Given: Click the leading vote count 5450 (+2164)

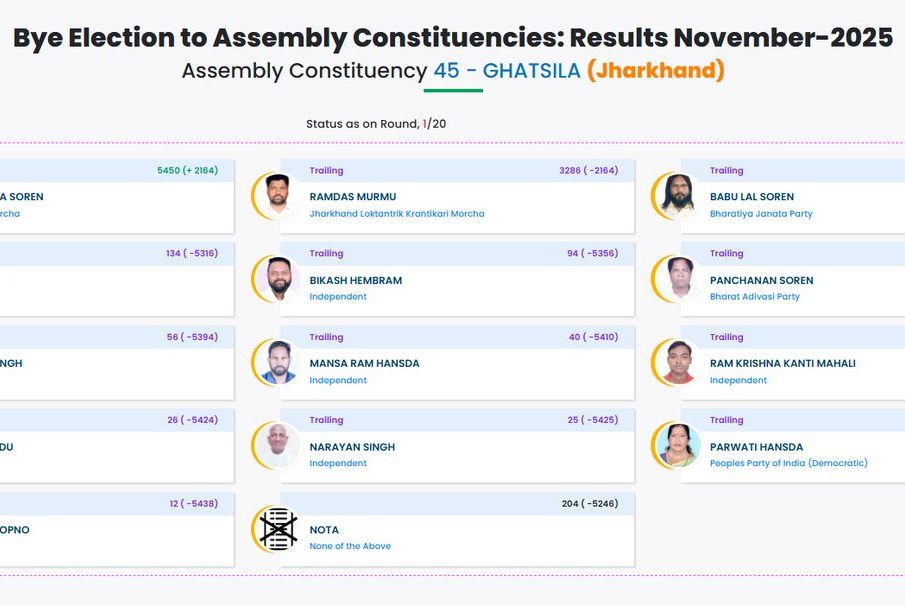Looking at the screenshot, I should [x=187, y=171].
